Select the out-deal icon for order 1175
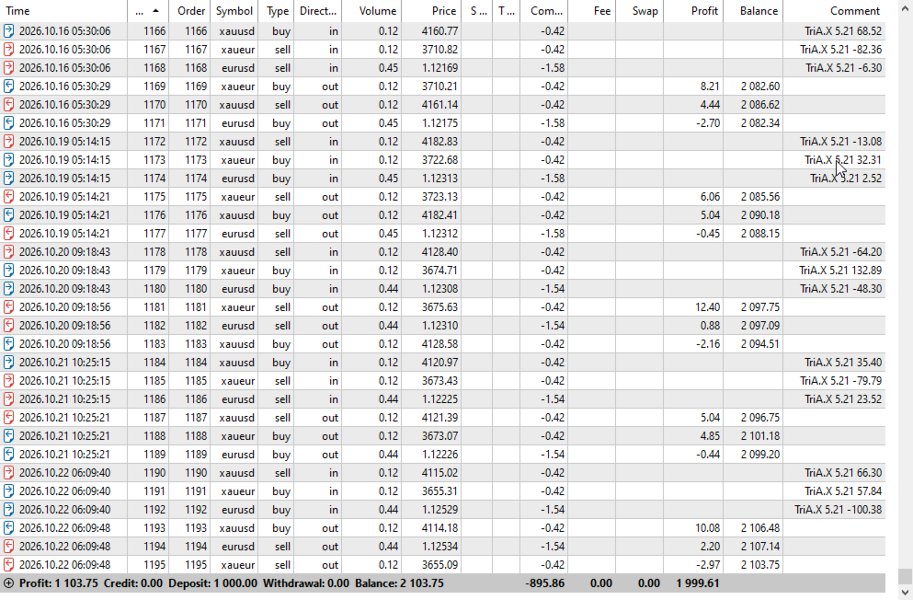Viewport: 913px width, 600px height. tap(8, 197)
